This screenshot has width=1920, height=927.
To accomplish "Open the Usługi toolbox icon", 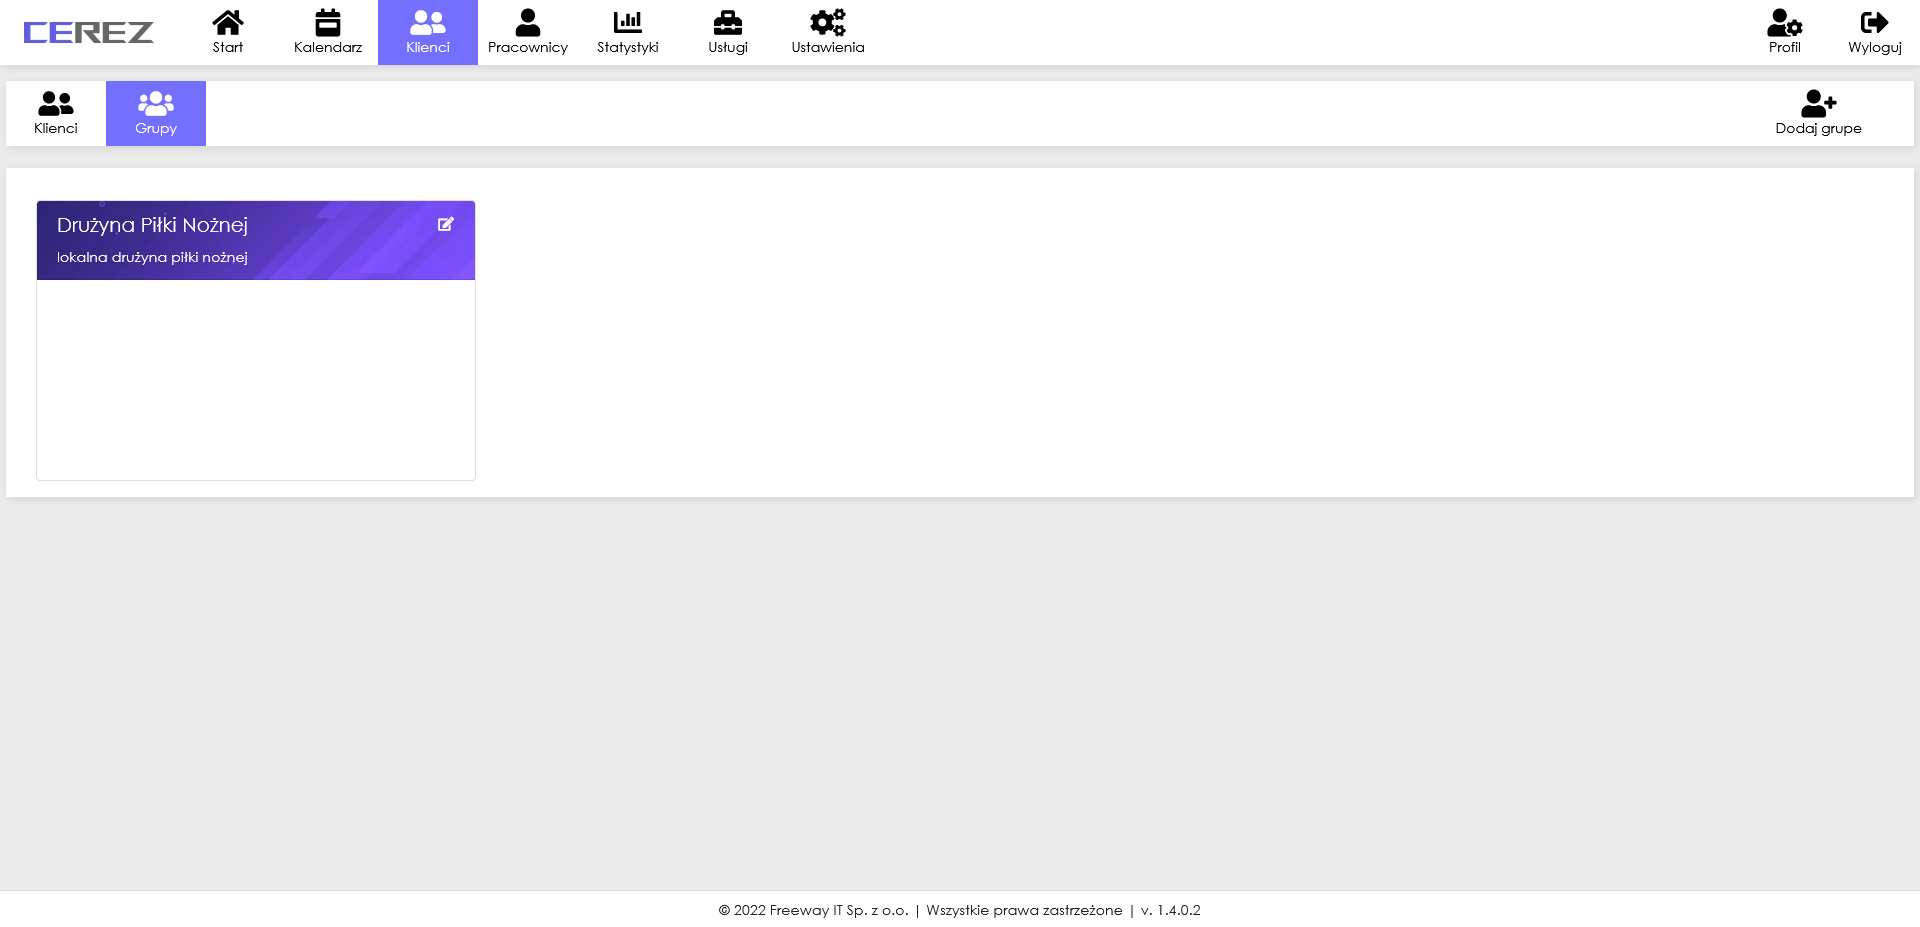I will click(728, 22).
